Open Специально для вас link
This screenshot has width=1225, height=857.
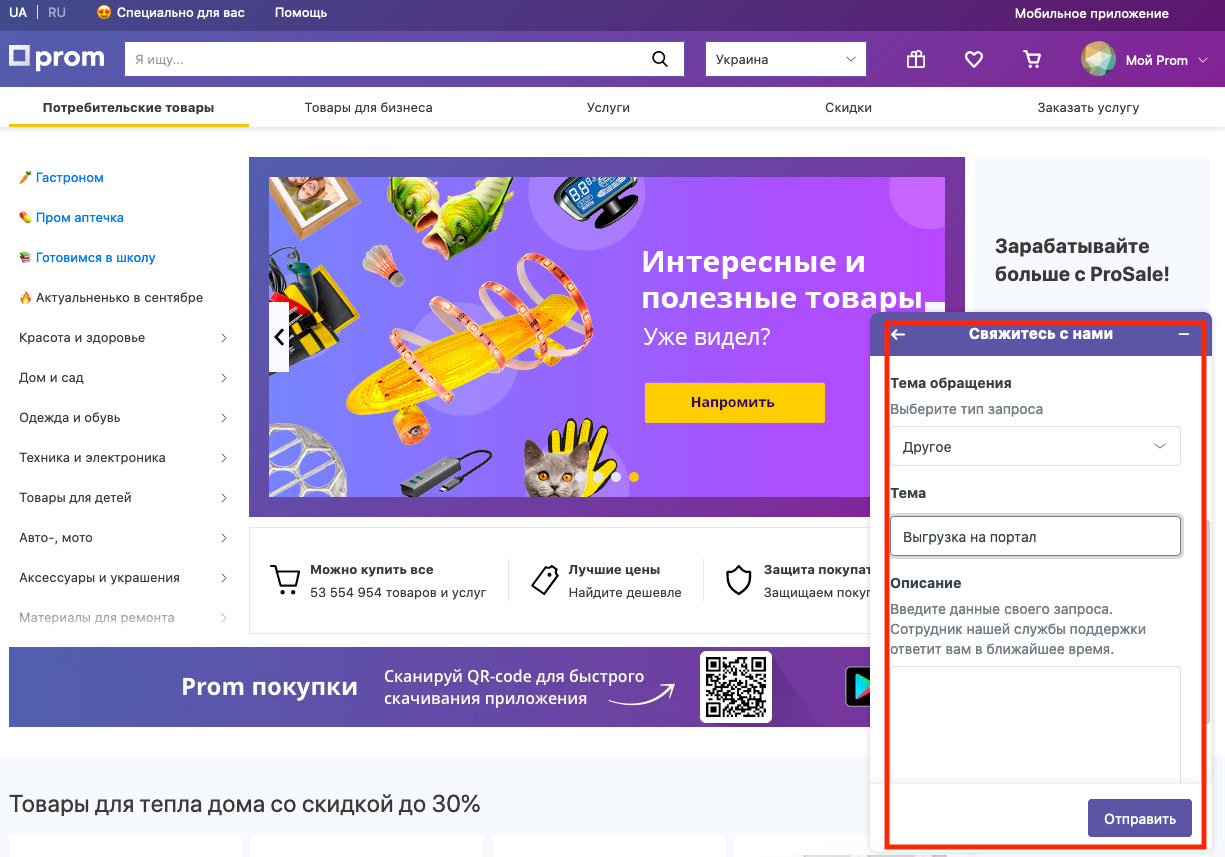coord(171,13)
